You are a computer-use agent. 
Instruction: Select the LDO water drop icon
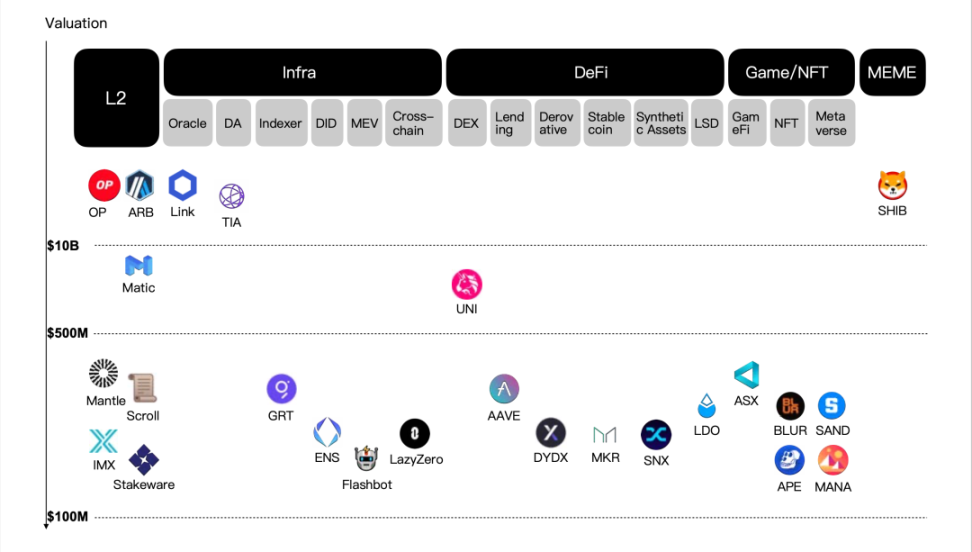[x=707, y=406]
